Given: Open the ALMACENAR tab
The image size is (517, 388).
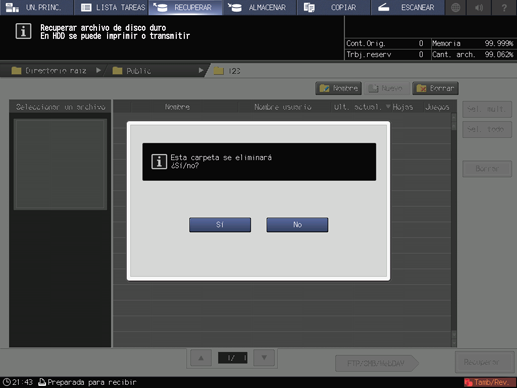Looking at the screenshot, I should [260, 7].
